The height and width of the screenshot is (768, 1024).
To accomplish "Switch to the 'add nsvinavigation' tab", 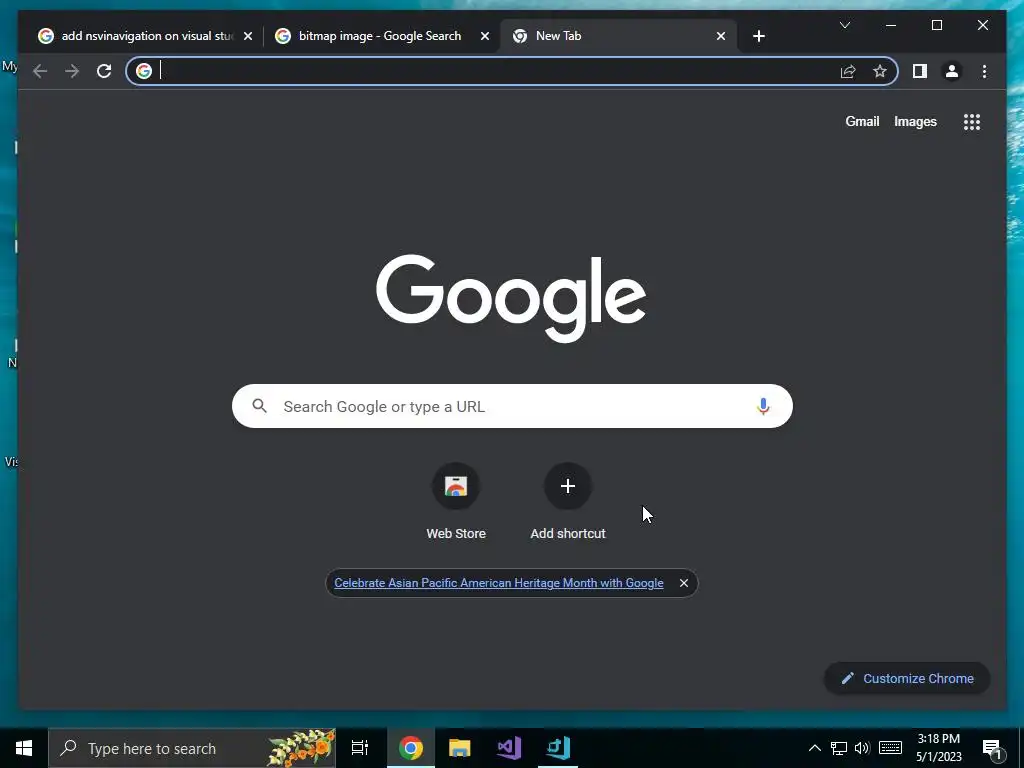I will point(144,36).
